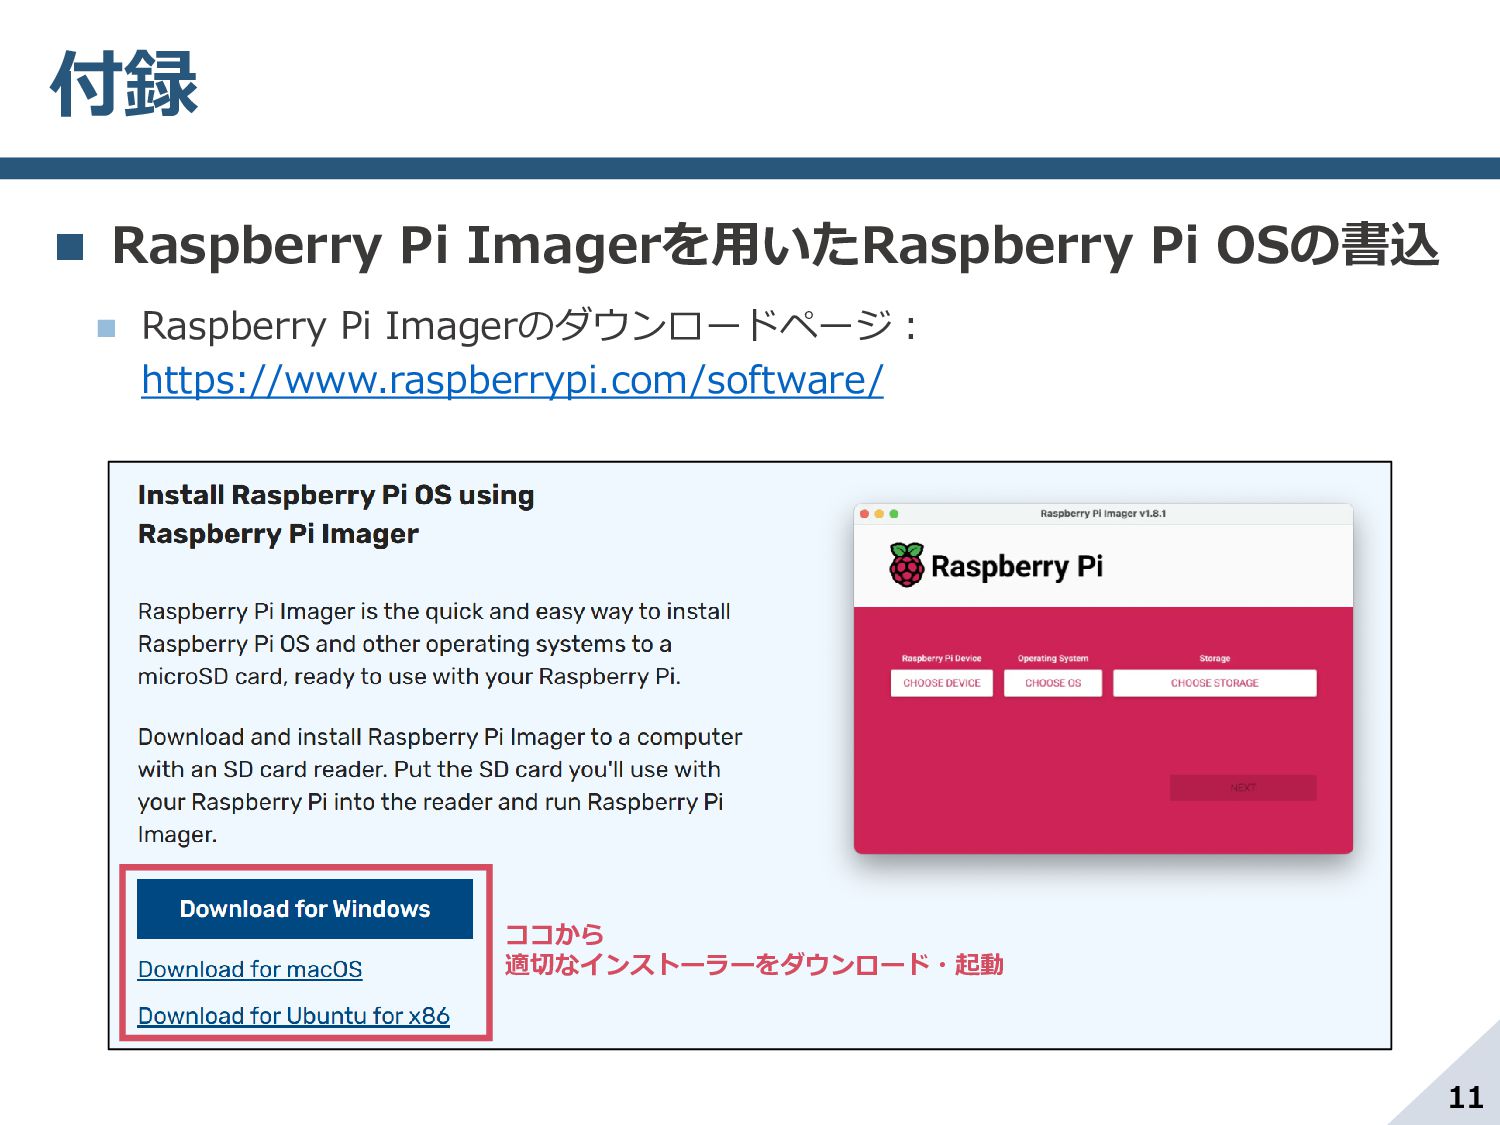The image size is (1500, 1125).
Task: Click CHOOSE OS in the Imager window
Action: pos(1053,683)
